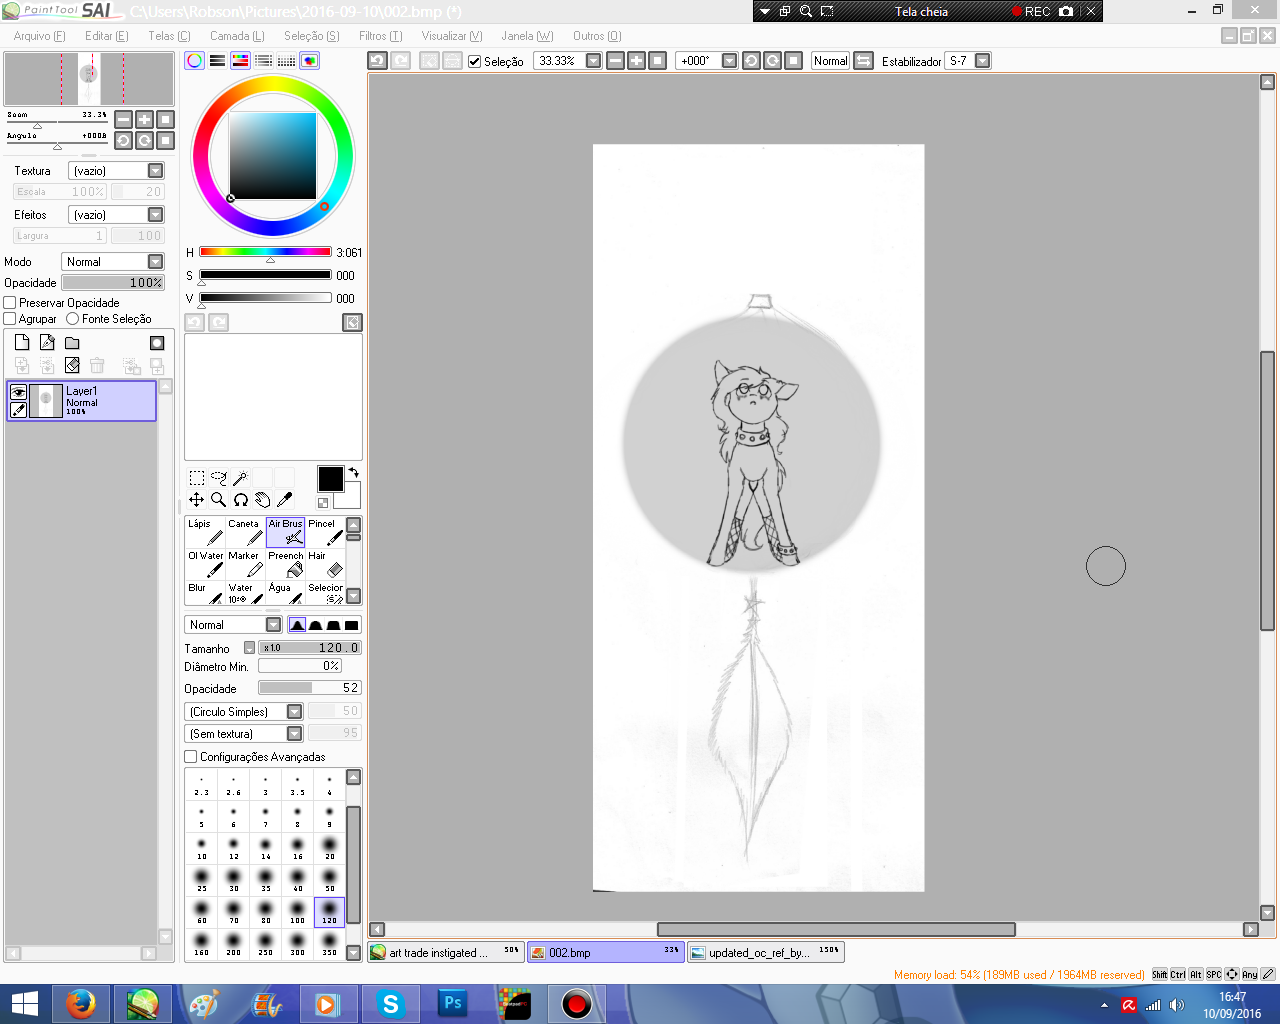Toggle the color wheel panel
This screenshot has width=1280, height=1024.
pyautogui.click(x=194, y=60)
